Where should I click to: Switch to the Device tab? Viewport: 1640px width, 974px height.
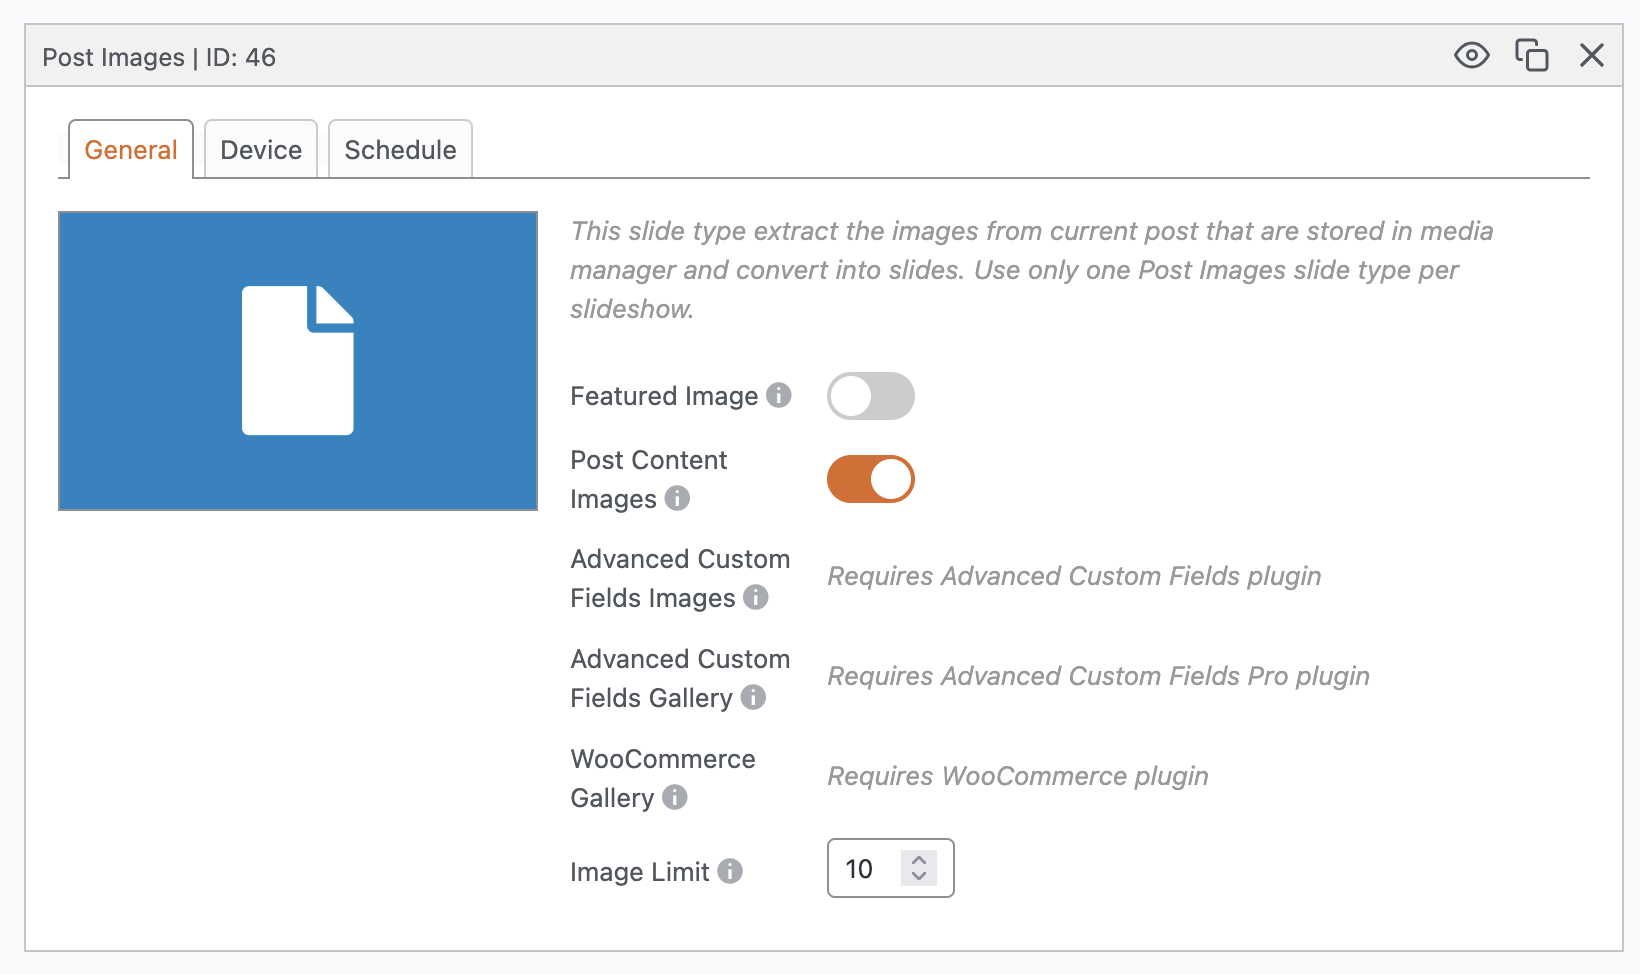[261, 150]
